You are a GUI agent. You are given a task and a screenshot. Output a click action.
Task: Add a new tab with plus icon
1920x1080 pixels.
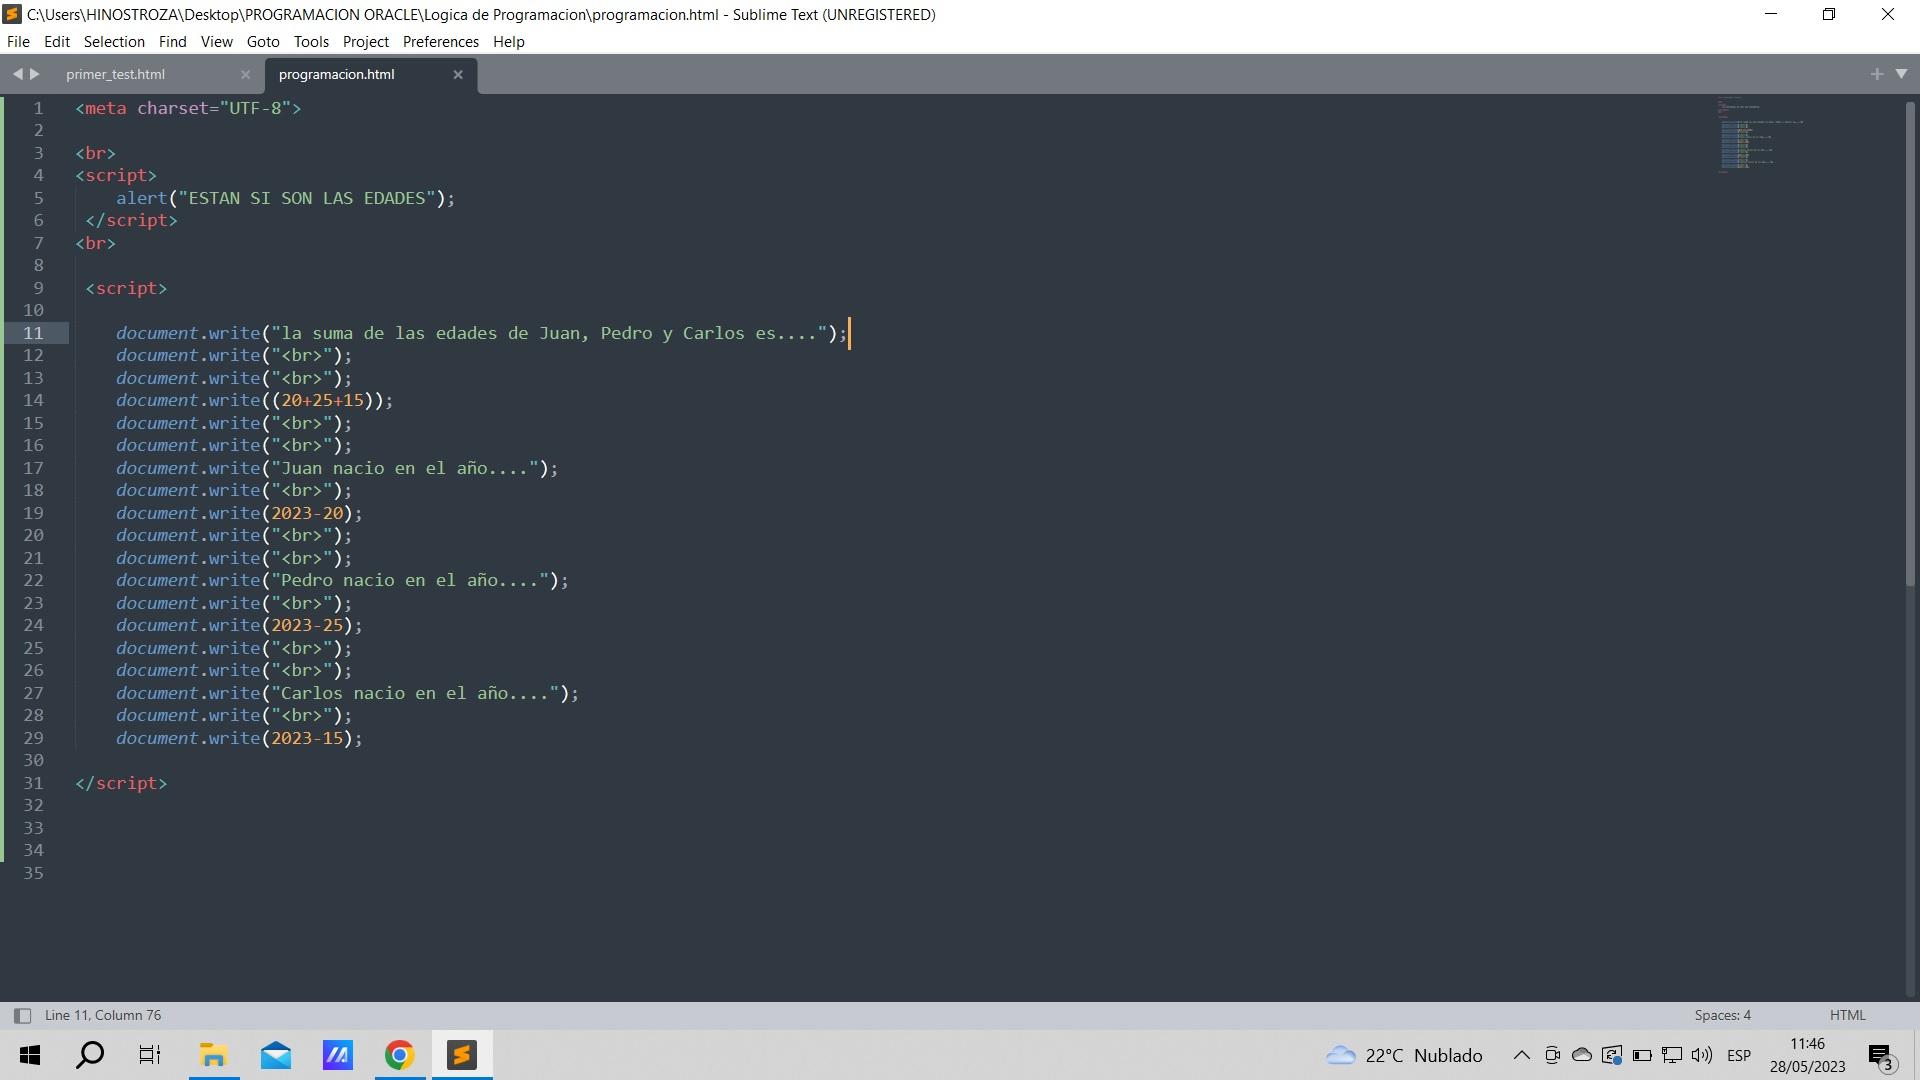click(1876, 74)
